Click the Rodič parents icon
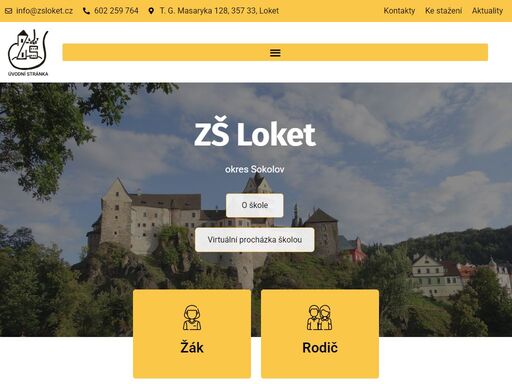512x384 pixels. [x=320, y=317]
